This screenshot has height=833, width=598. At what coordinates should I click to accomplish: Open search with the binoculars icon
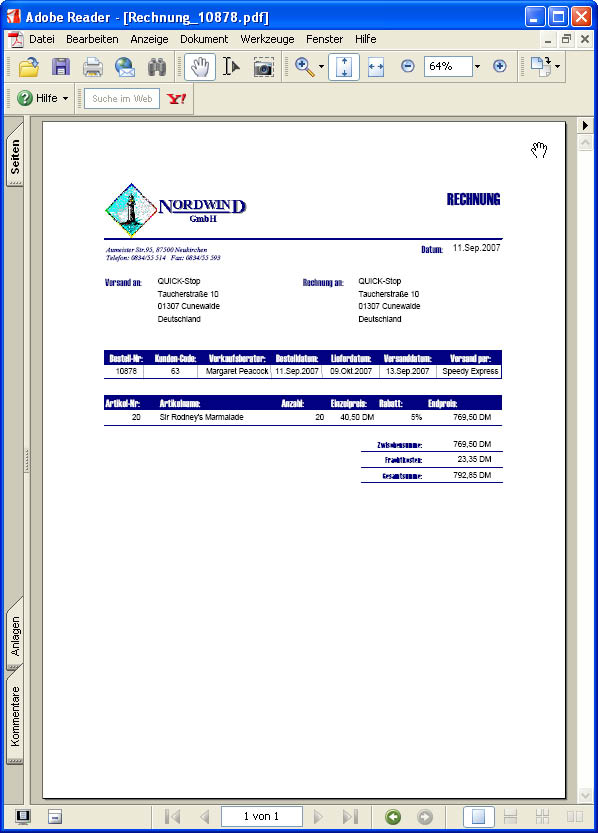pyautogui.click(x=157, y=67)
